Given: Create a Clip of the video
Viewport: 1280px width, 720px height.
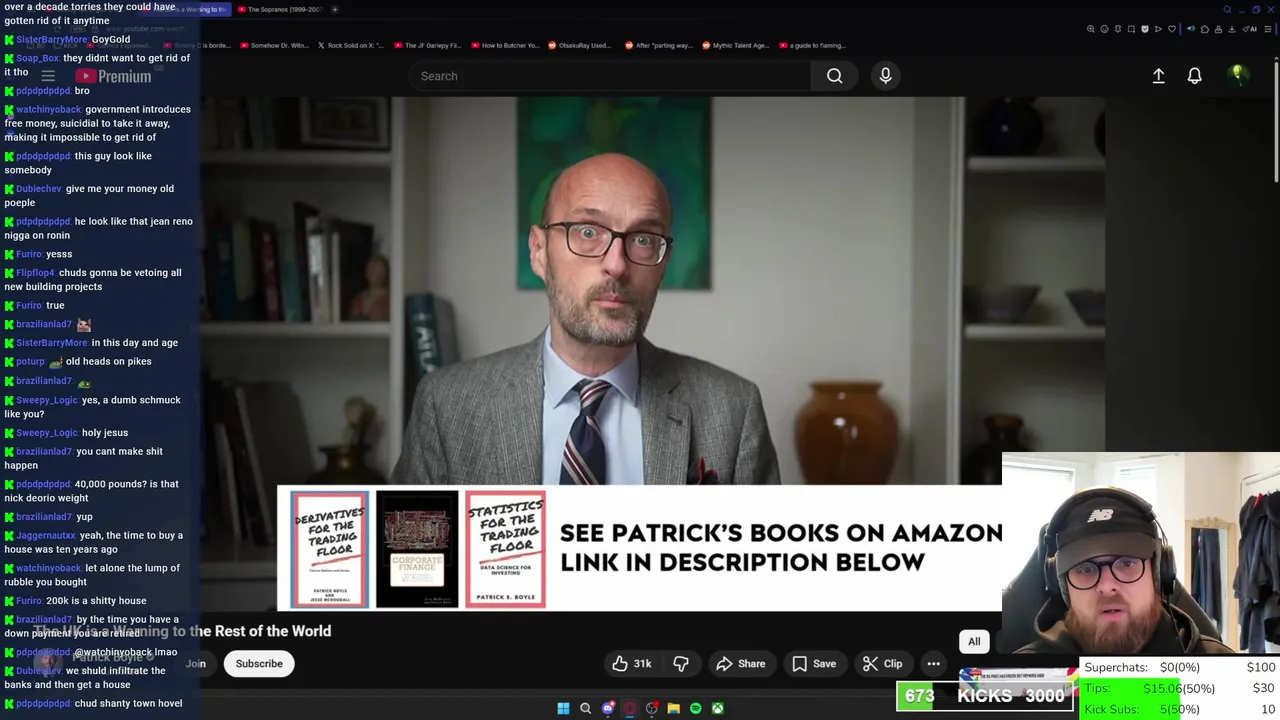Looking at the screenshot, I should [x=883, y=664].
